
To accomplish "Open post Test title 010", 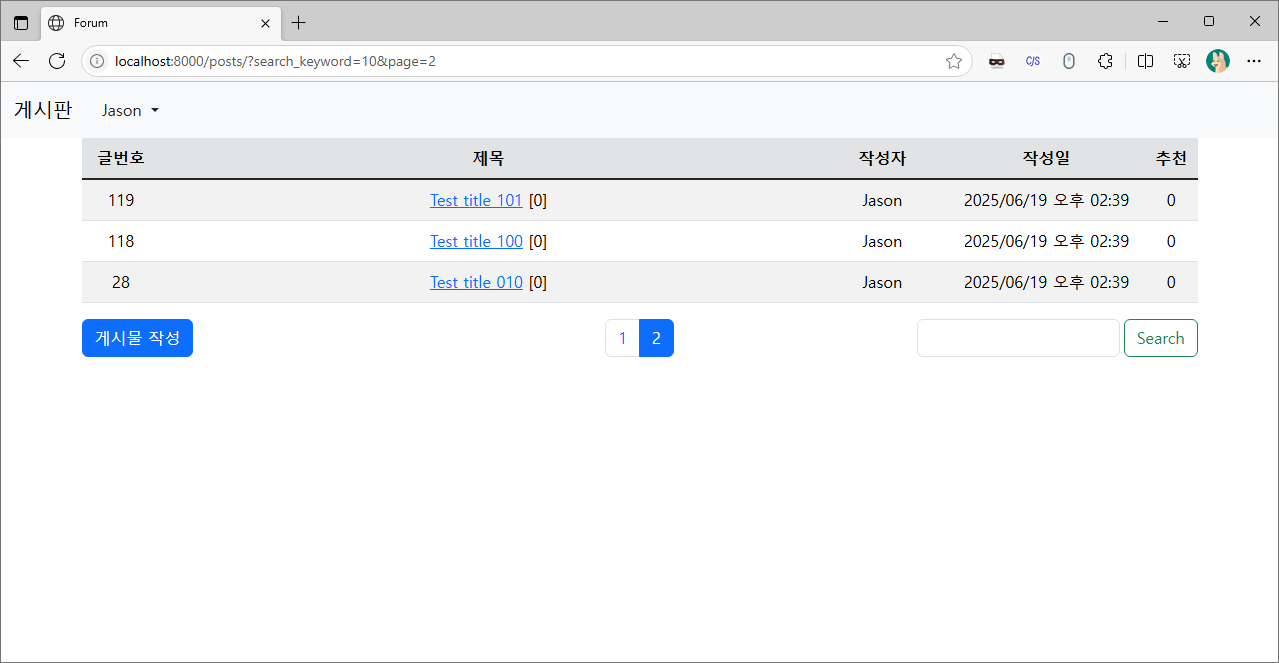I will pyautogui.click(x=476, y=282).
